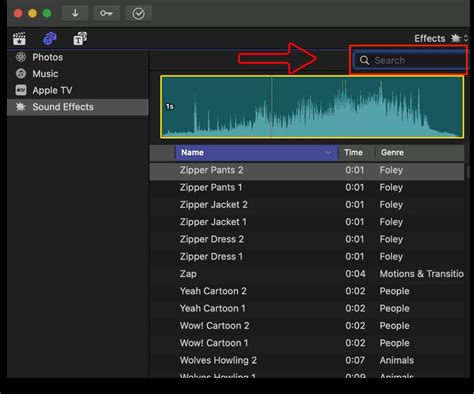Click the Foley genre of Zipper Dress 1
This screenshot has width=474, height=394.
[391, 257]
